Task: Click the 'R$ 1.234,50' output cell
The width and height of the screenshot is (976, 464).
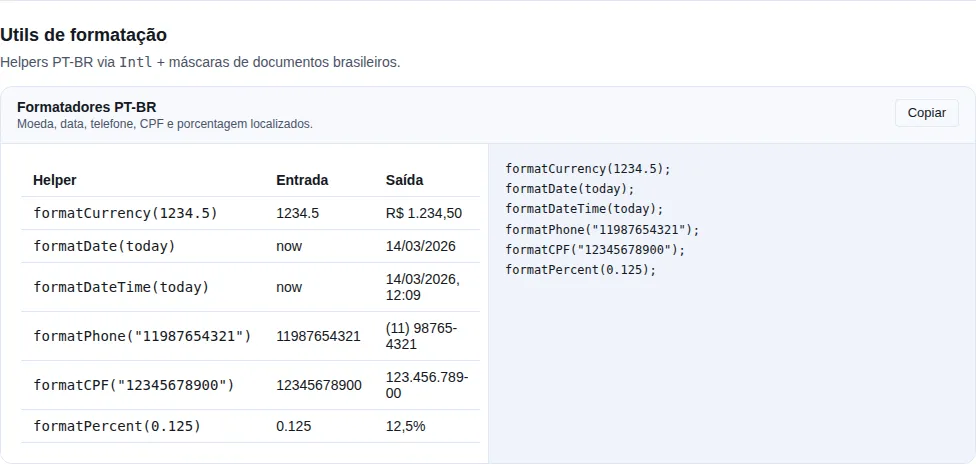Action: coord(424,214)
